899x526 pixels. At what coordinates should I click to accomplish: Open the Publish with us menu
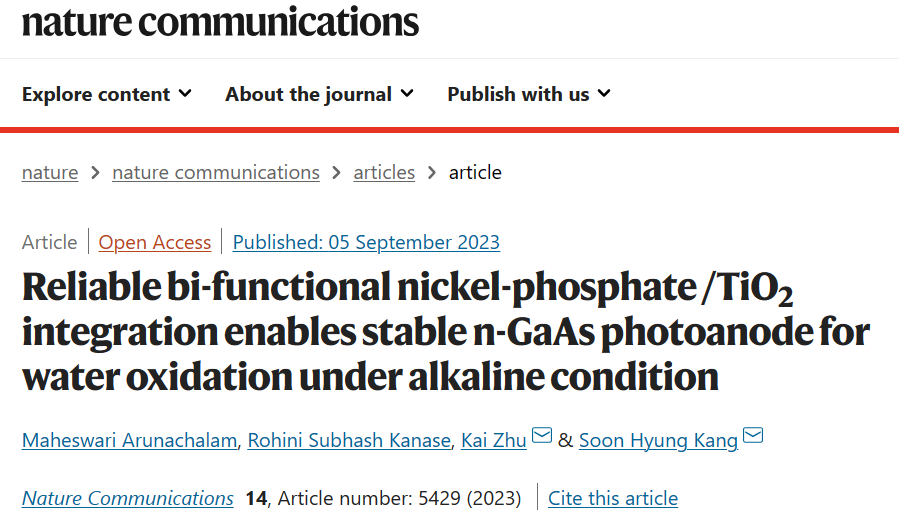tap(529, 94)
